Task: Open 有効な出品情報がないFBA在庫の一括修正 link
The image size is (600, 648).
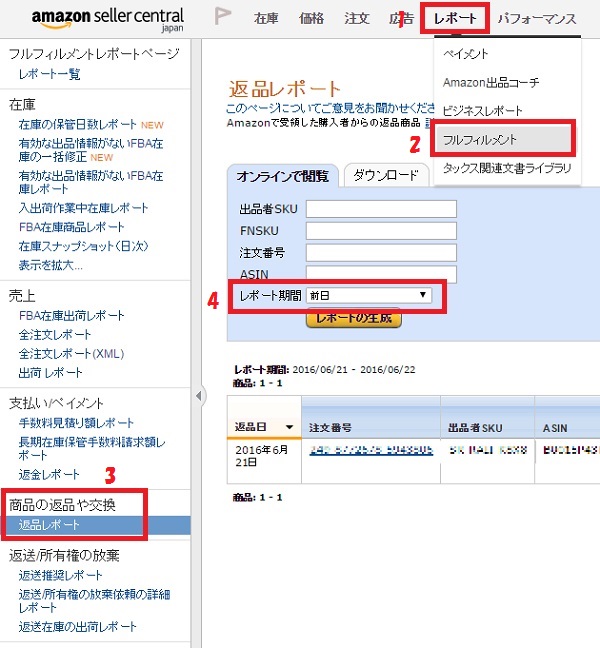Action: [x=90, y=150]
